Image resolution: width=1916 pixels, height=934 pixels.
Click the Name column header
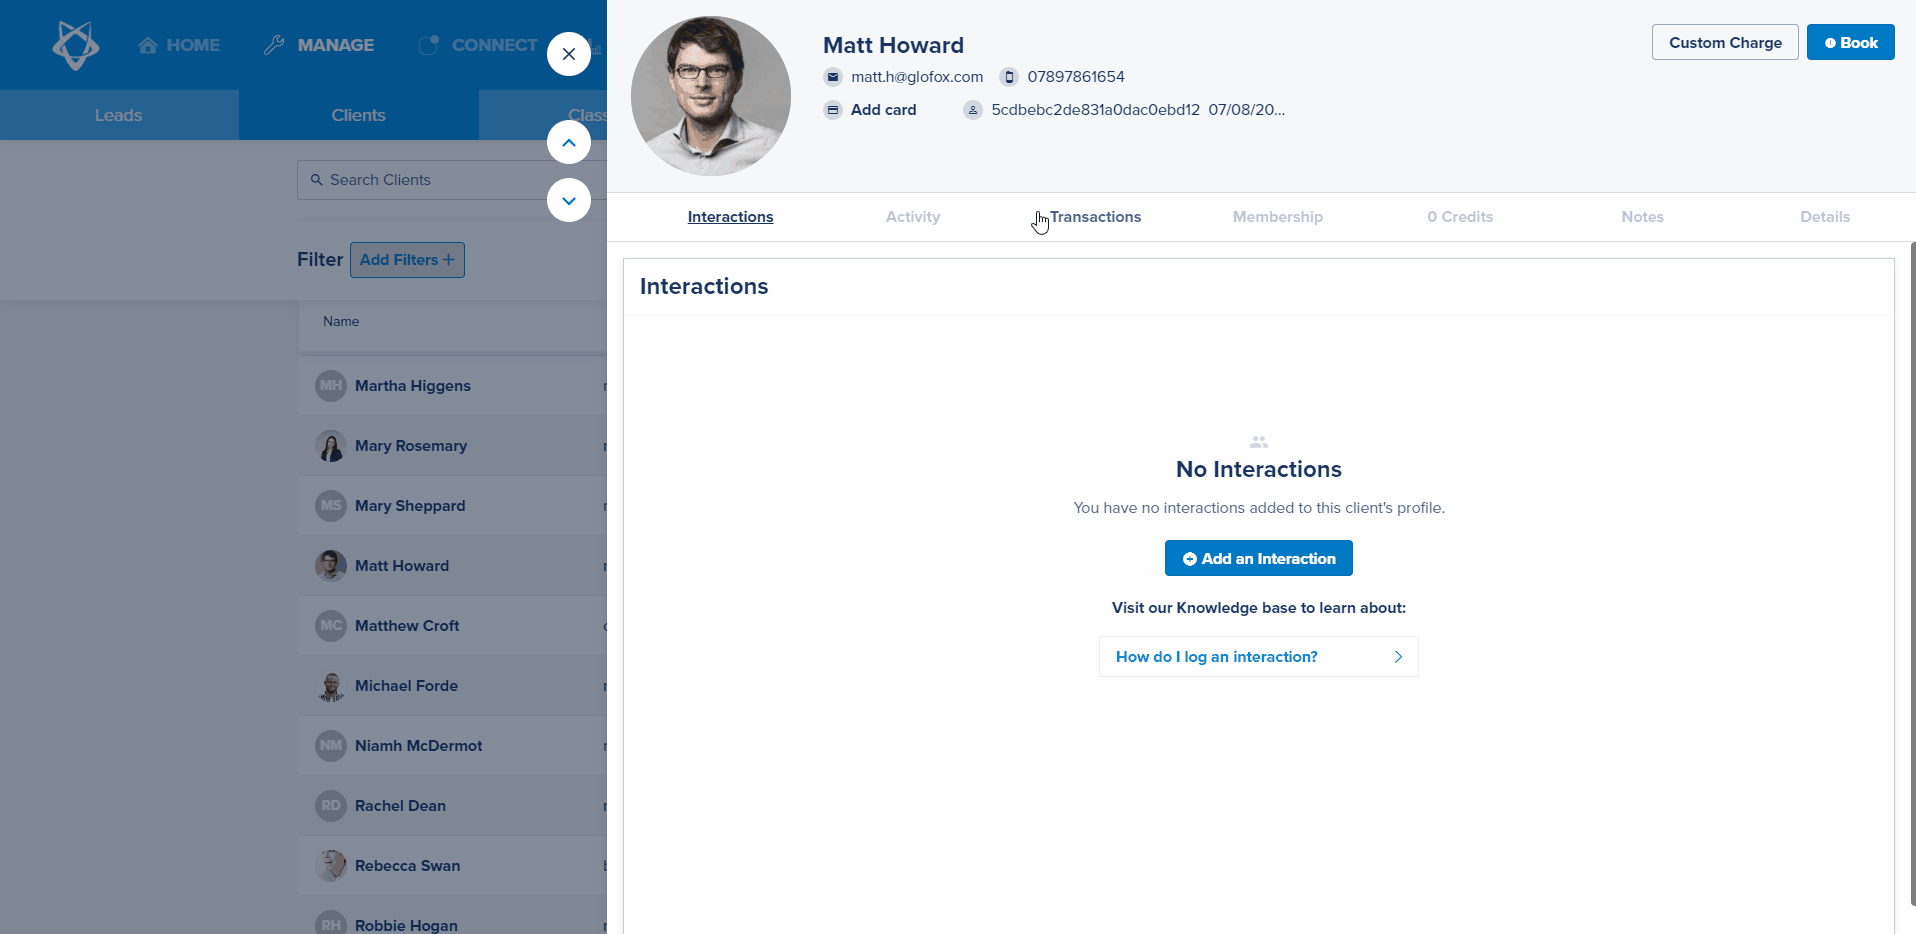coord(341,321)
